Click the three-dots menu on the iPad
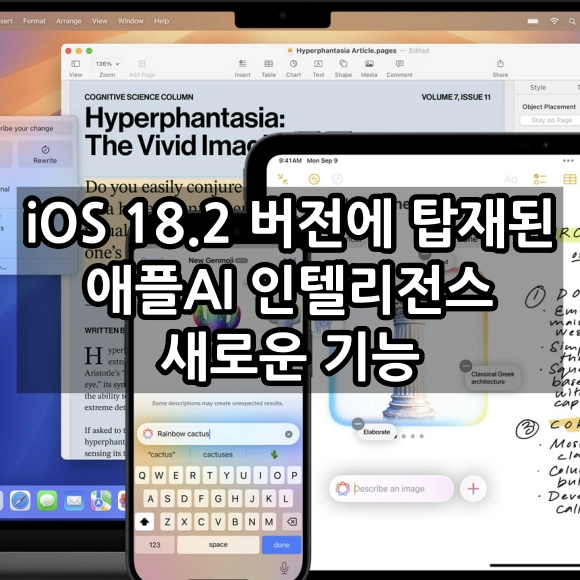This screenshot has width=580, height=580. (568, 161)
